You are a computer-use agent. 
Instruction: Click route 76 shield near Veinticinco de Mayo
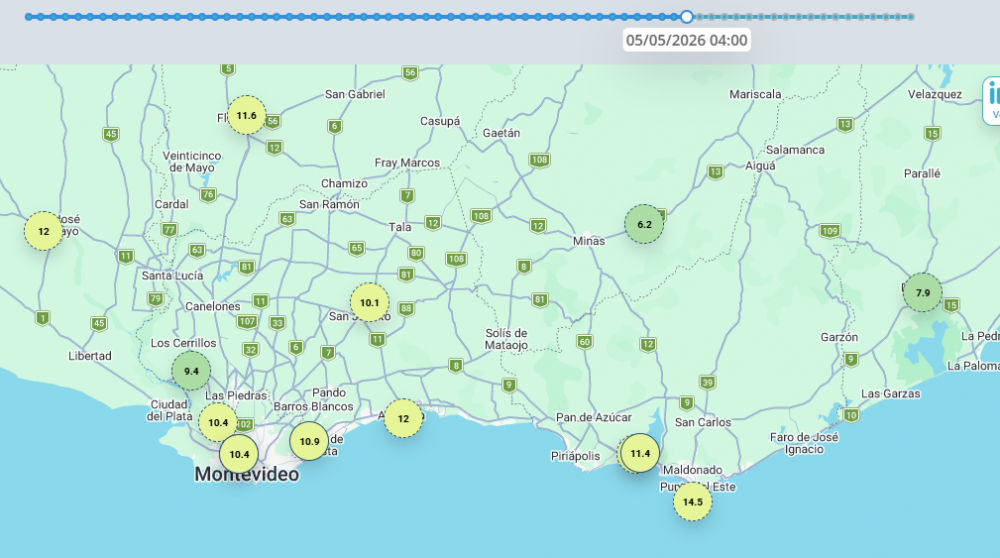click(x=208, y=195)
